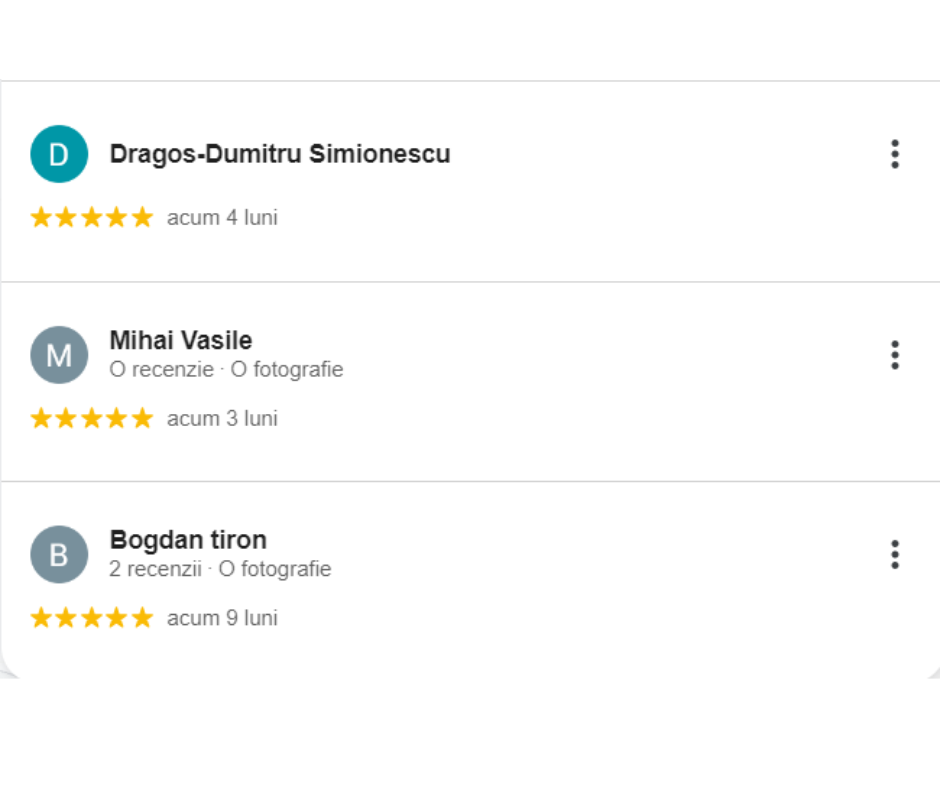Go to Bogdan tiron's profile name
The width and height of the screenshot is (940, 788).
pos(188,540)
